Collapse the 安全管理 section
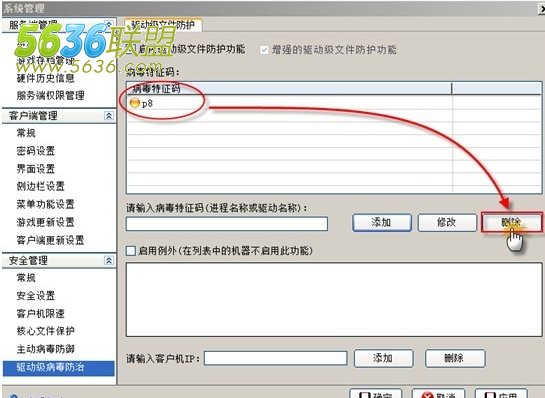Viewport: 545px width, 398px height. 109,260
